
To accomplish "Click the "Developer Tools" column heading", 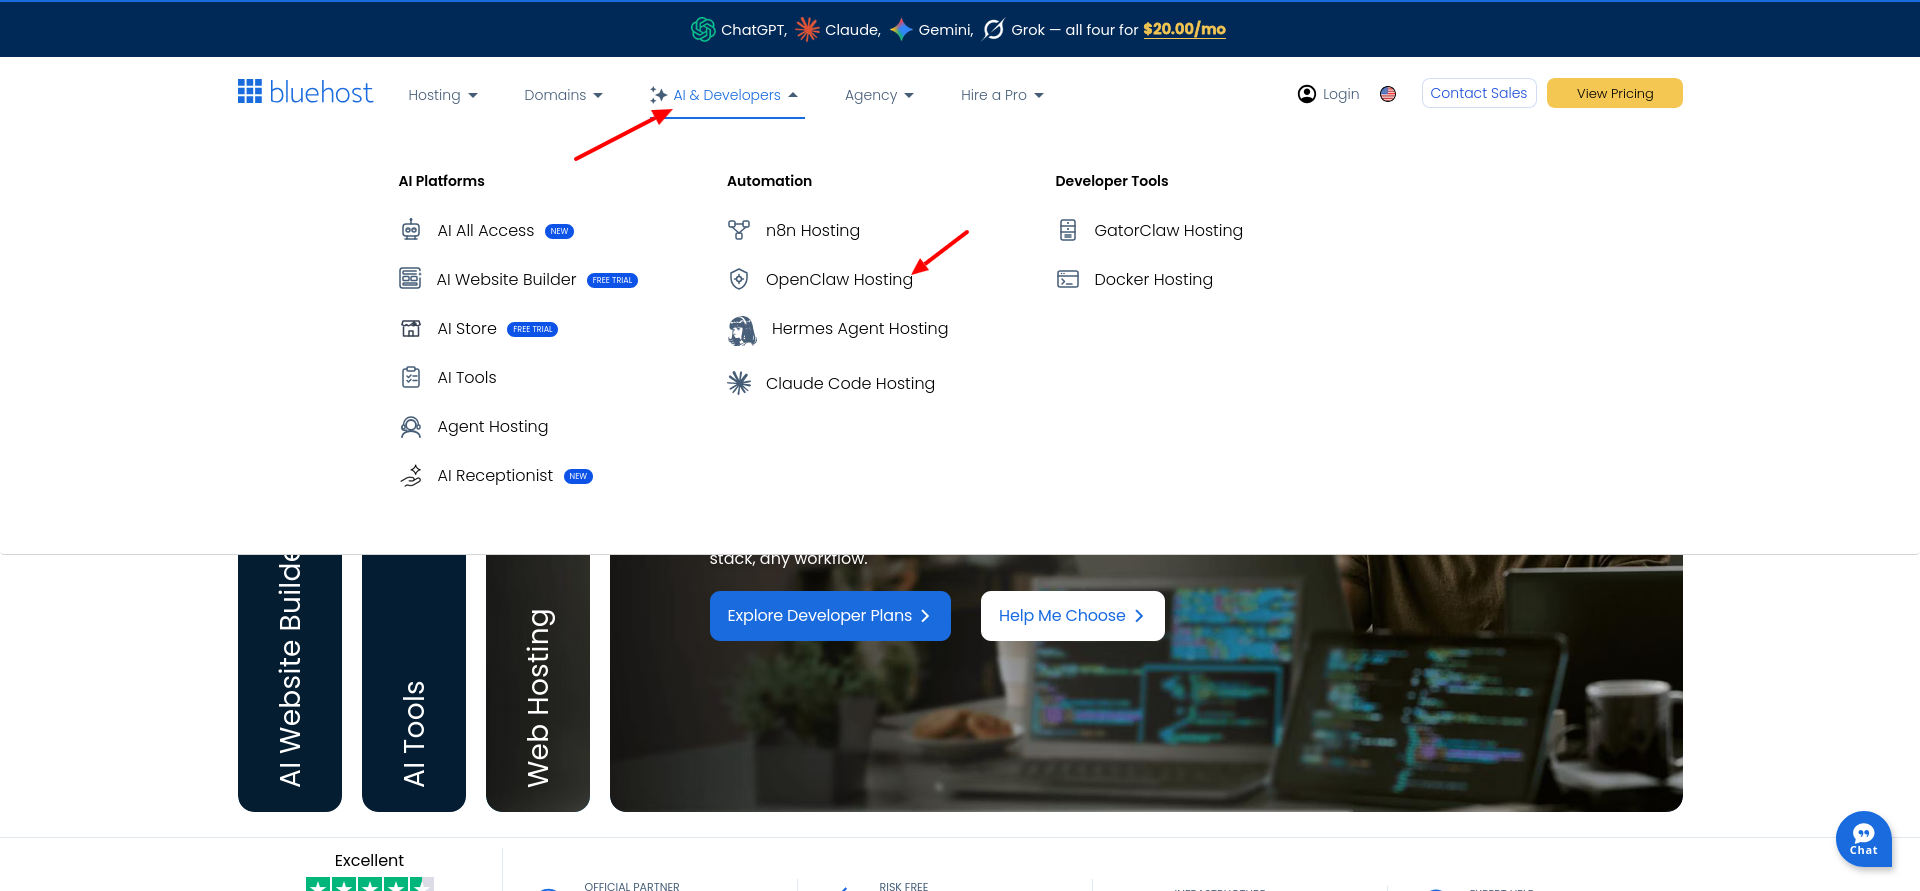I will coord(1111,181).
